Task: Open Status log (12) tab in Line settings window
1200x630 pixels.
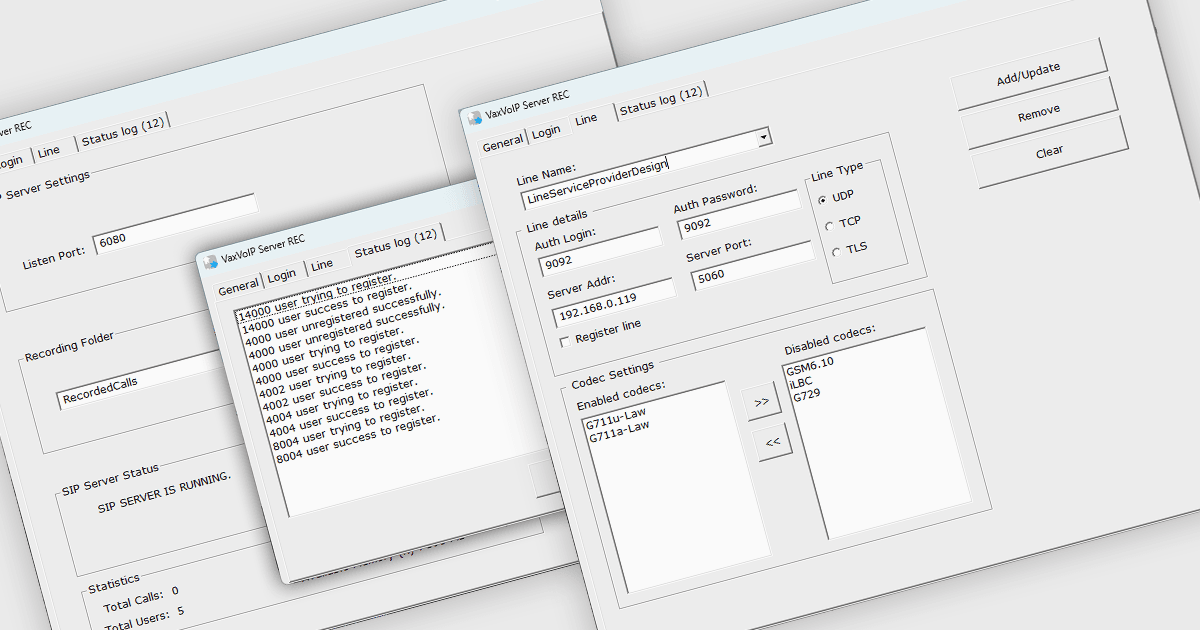Action: 660,102
